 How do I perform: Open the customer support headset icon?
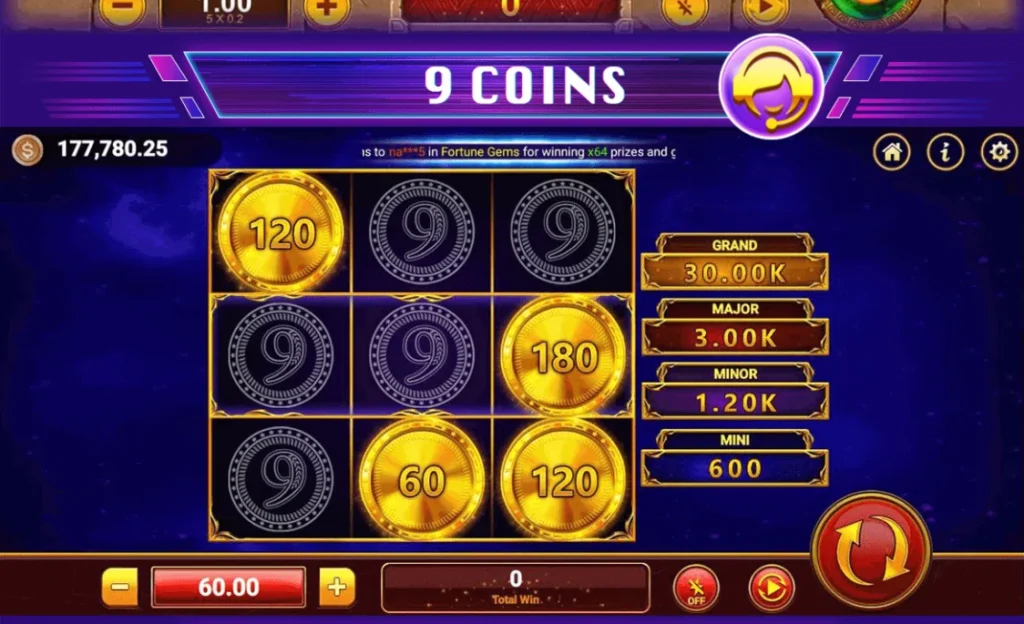pyautogui.click(x=771, y=87)
